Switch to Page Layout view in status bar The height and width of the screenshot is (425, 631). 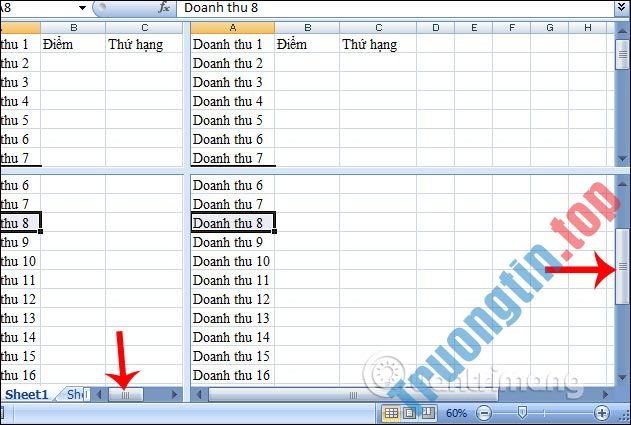410,413
